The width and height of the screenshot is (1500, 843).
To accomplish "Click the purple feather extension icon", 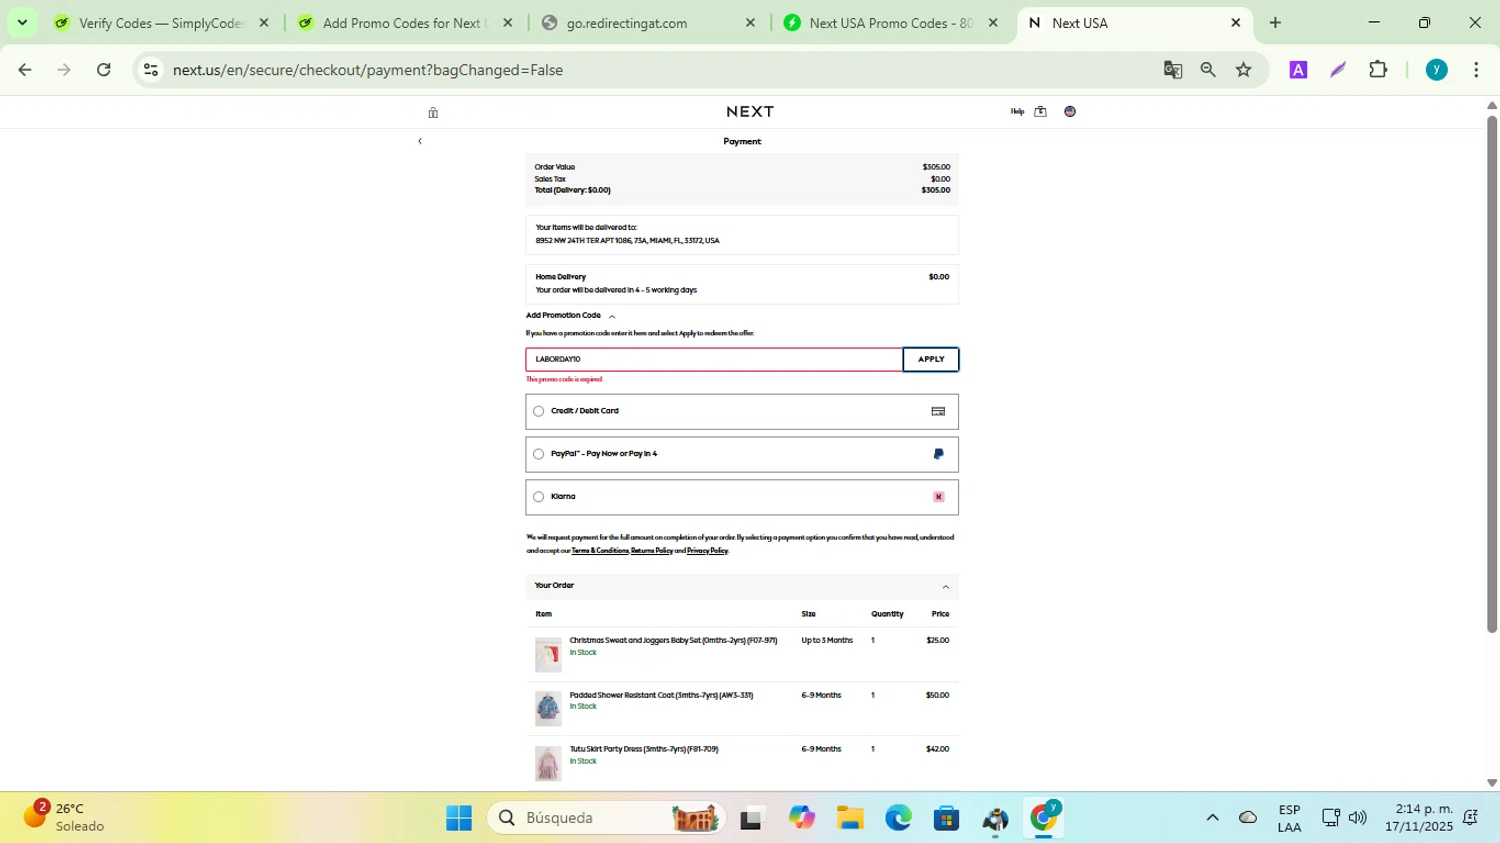I will [1338, 70].
